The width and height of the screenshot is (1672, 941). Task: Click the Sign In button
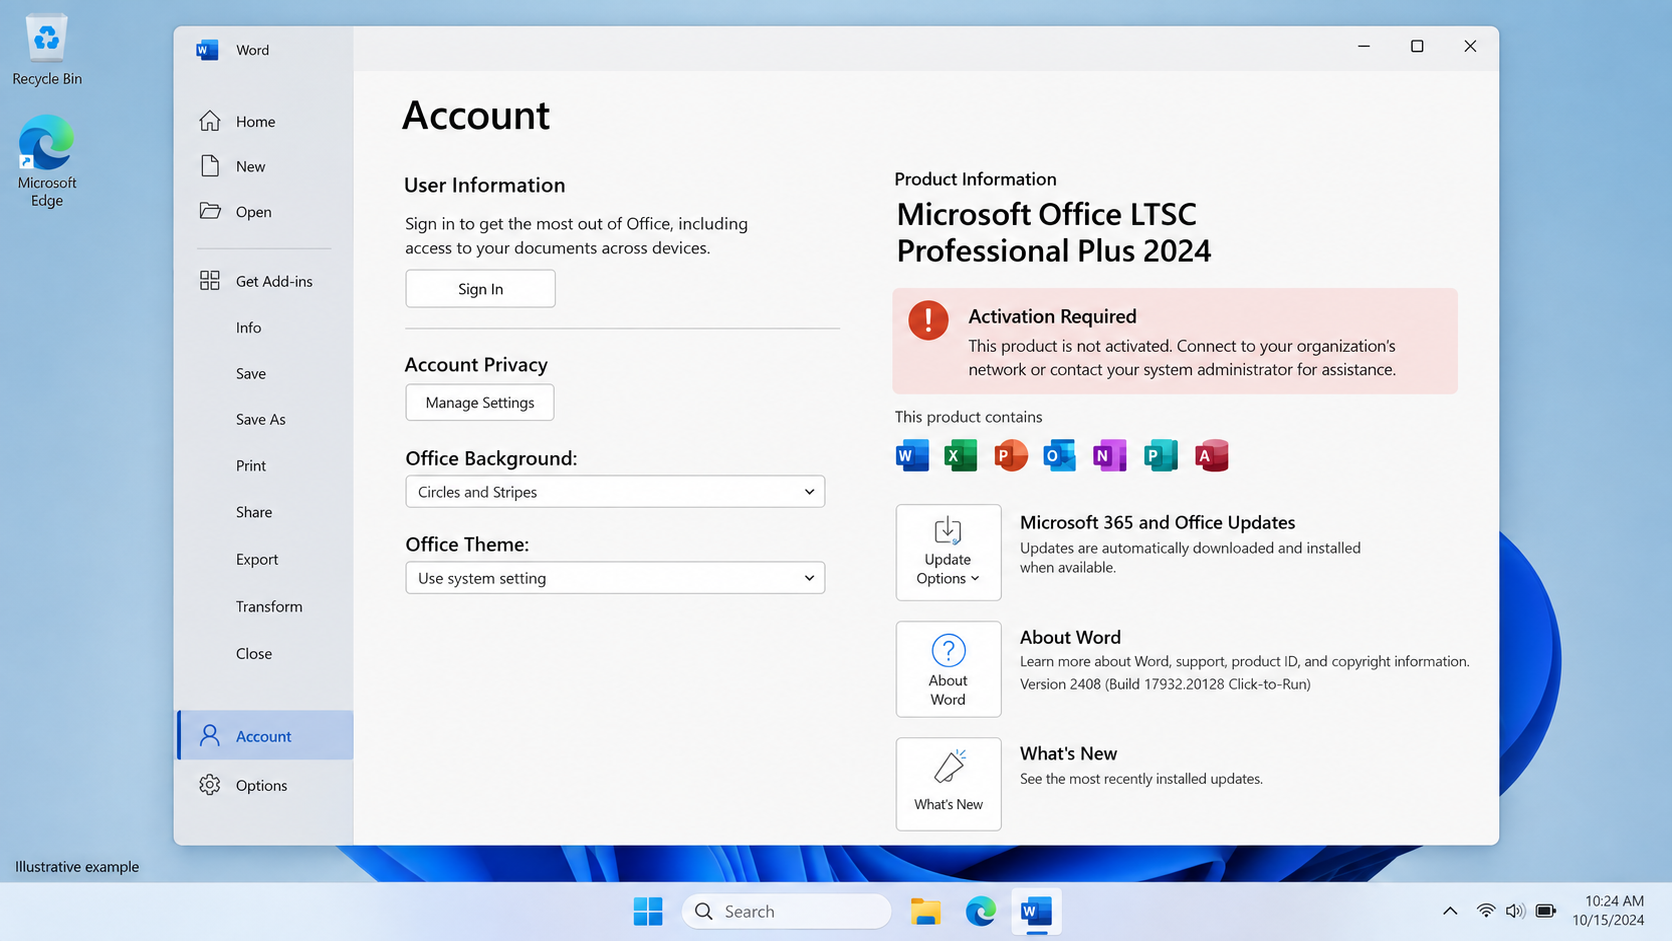click(480, 289)
